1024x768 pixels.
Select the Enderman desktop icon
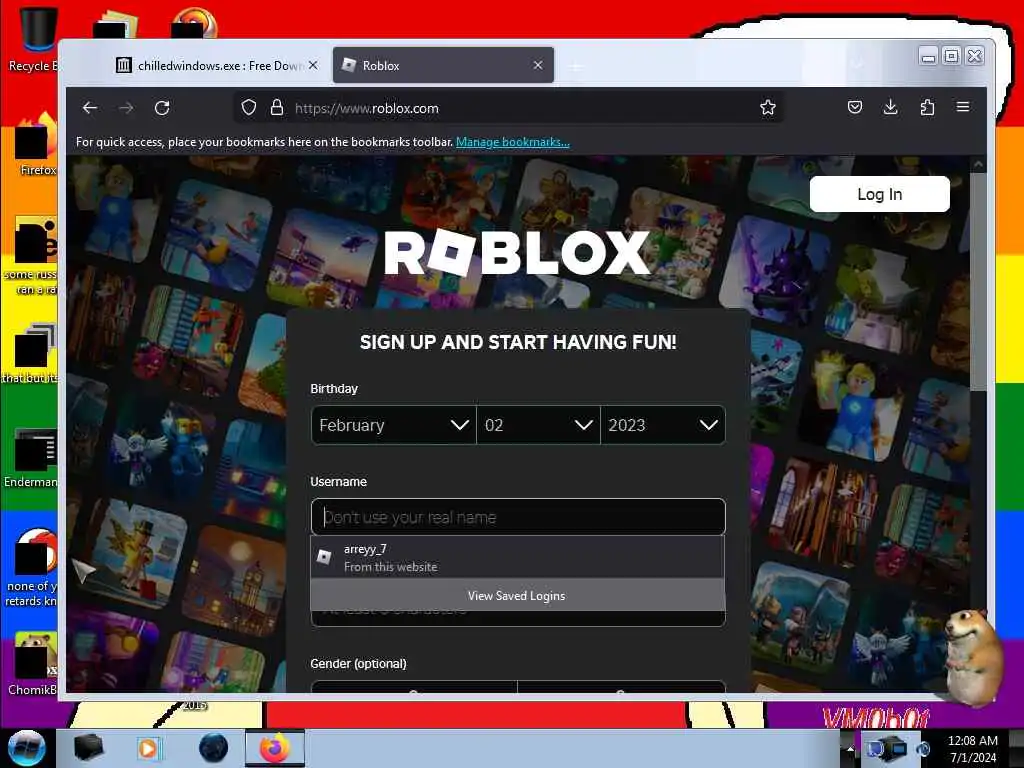pyautogui.click(x=31, y=458)
